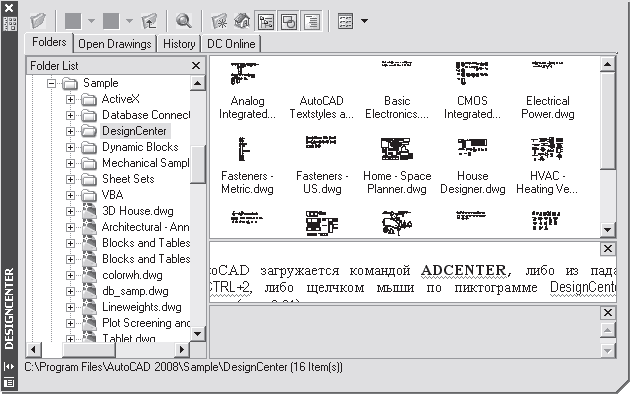Image resolution: width=630 pixels, height=394 pixels.
Task: Click the Search magnifier icon
Action: pyautogui.click(x=184, y=21)
